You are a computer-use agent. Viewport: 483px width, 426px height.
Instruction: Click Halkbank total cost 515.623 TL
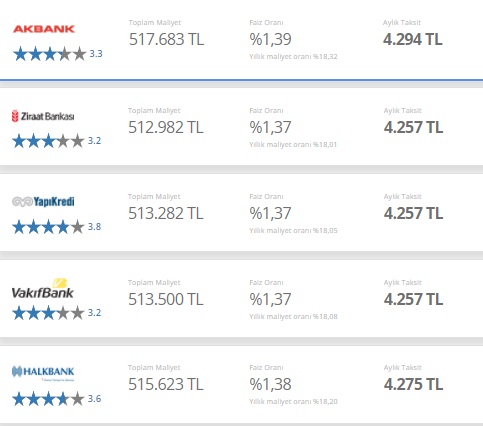coord(166,384)
